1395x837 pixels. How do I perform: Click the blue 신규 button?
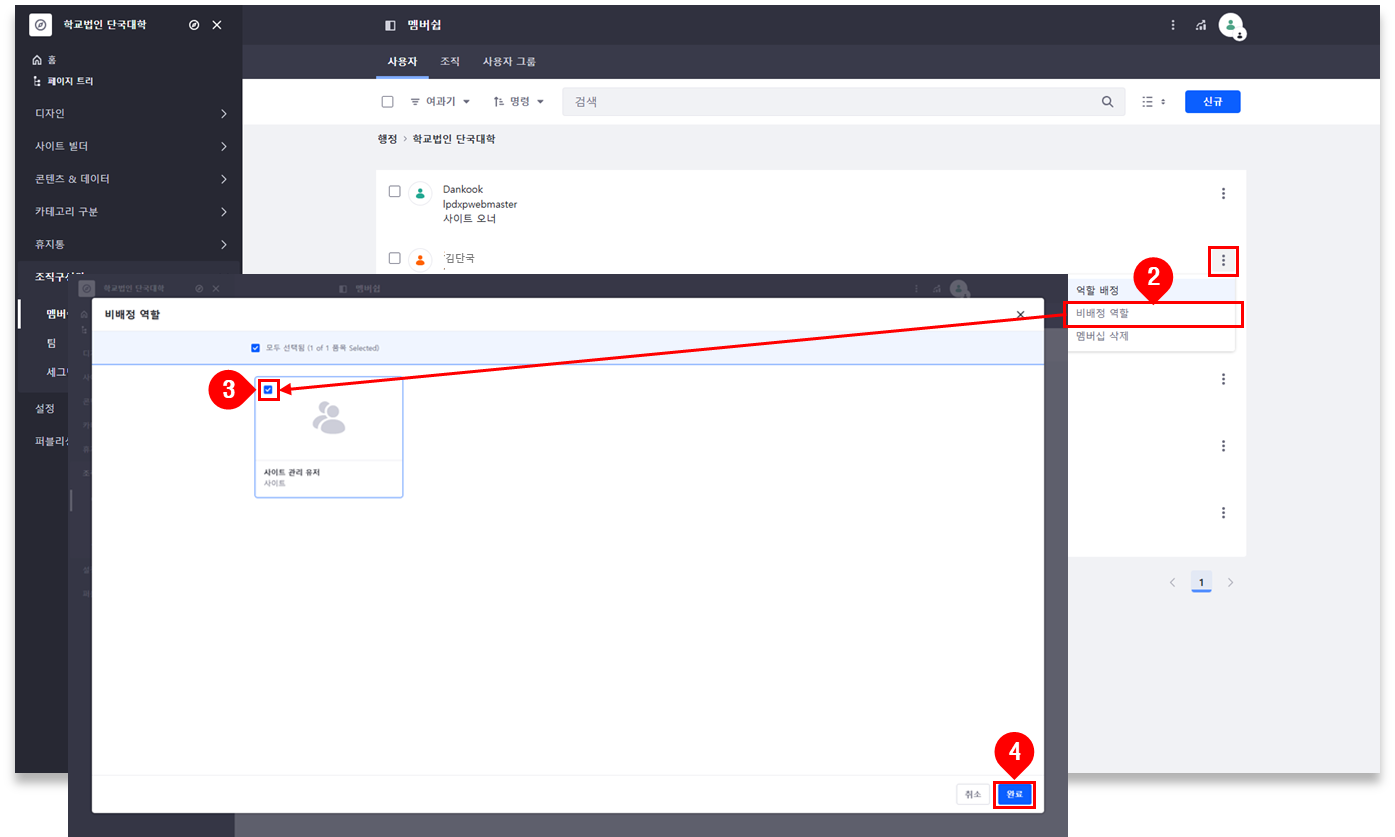click(1212, 102)
